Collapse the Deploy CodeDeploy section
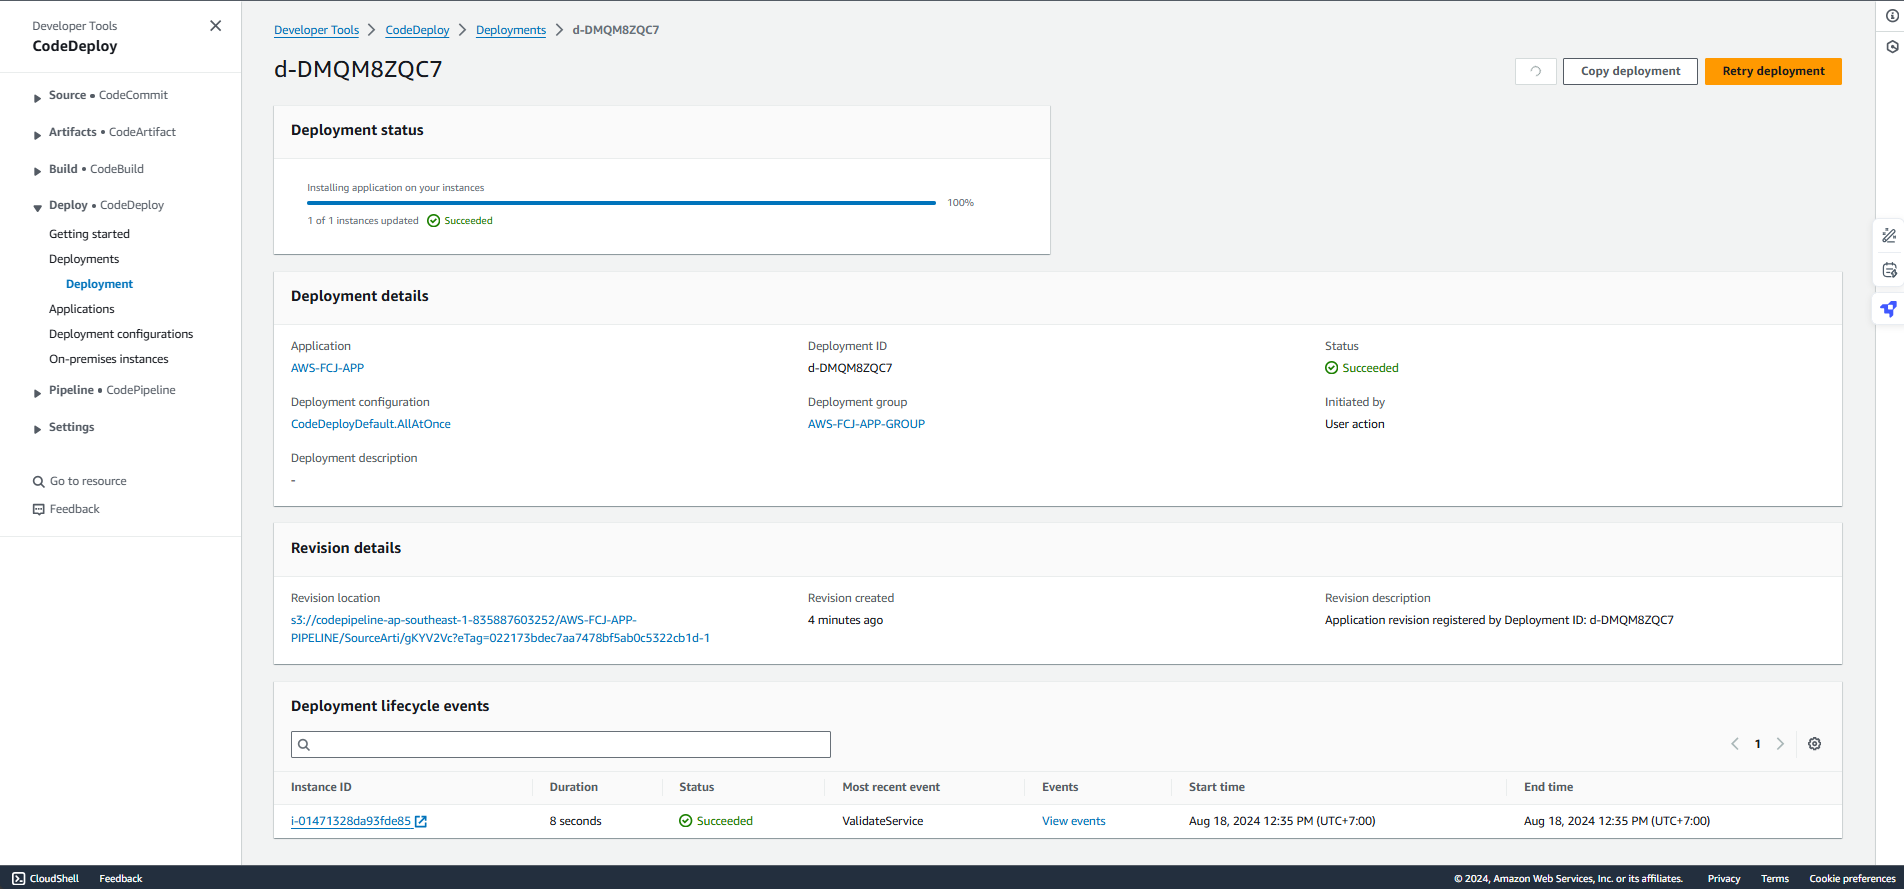1904x889 pixels. pos(37,207)
